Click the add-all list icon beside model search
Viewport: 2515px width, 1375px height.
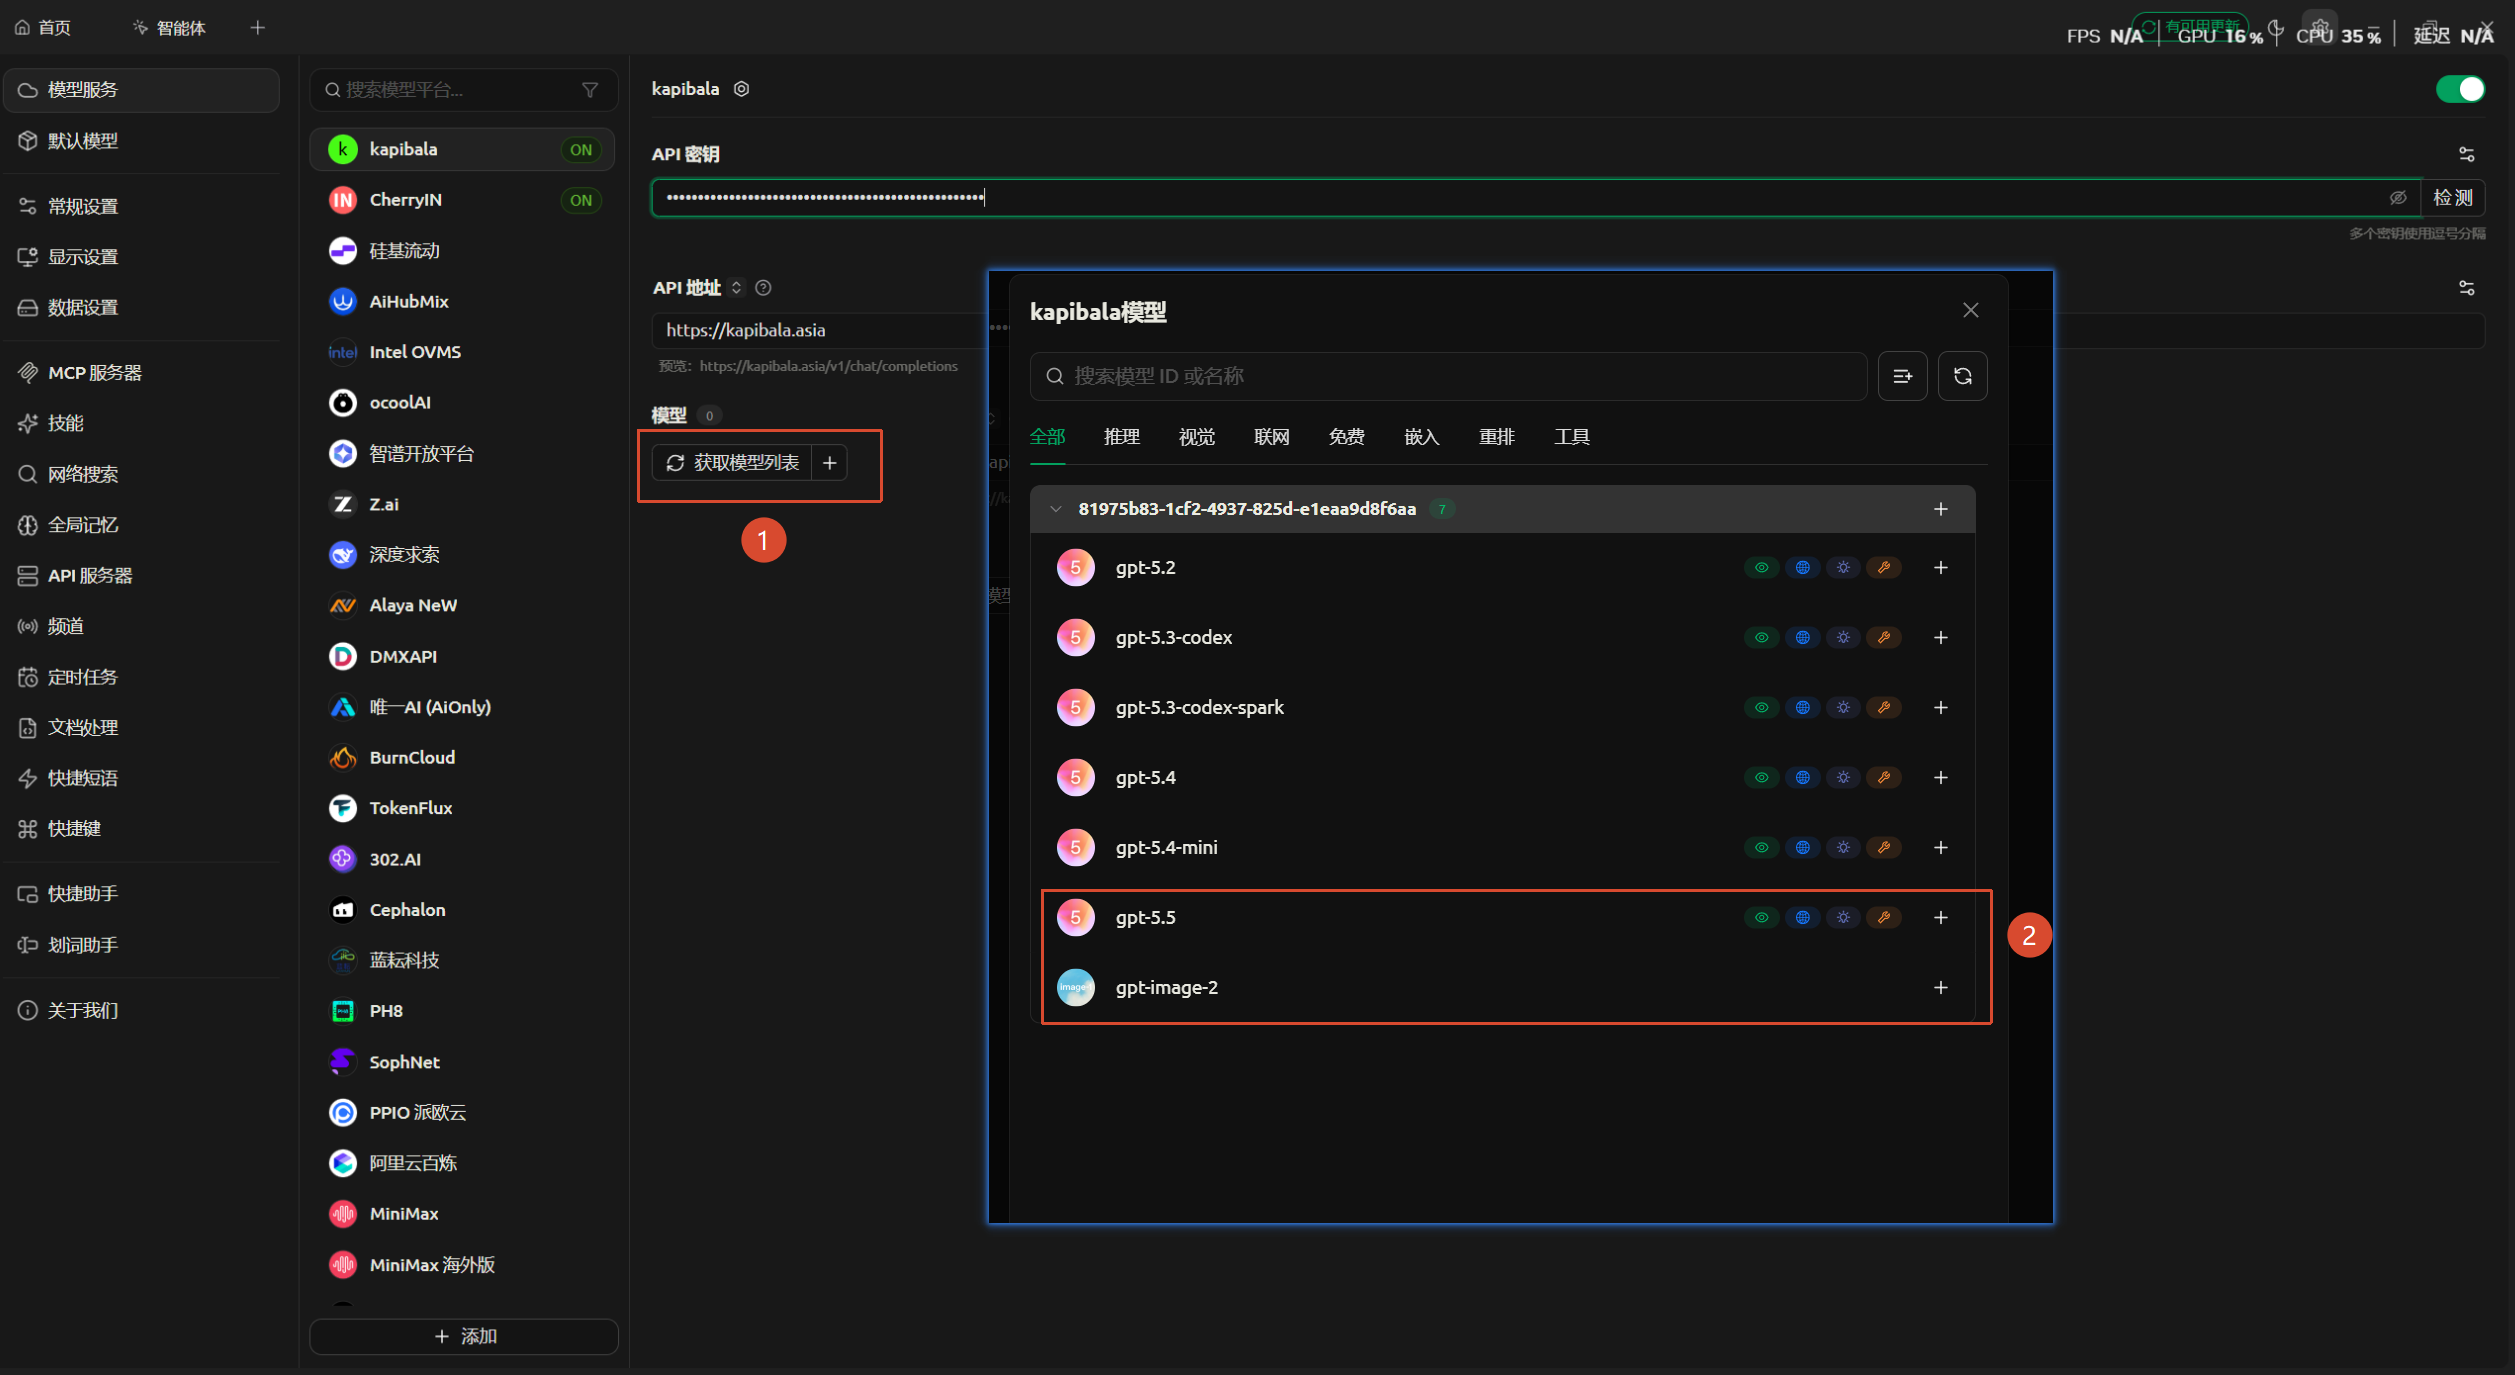[x=1902, y=376]
